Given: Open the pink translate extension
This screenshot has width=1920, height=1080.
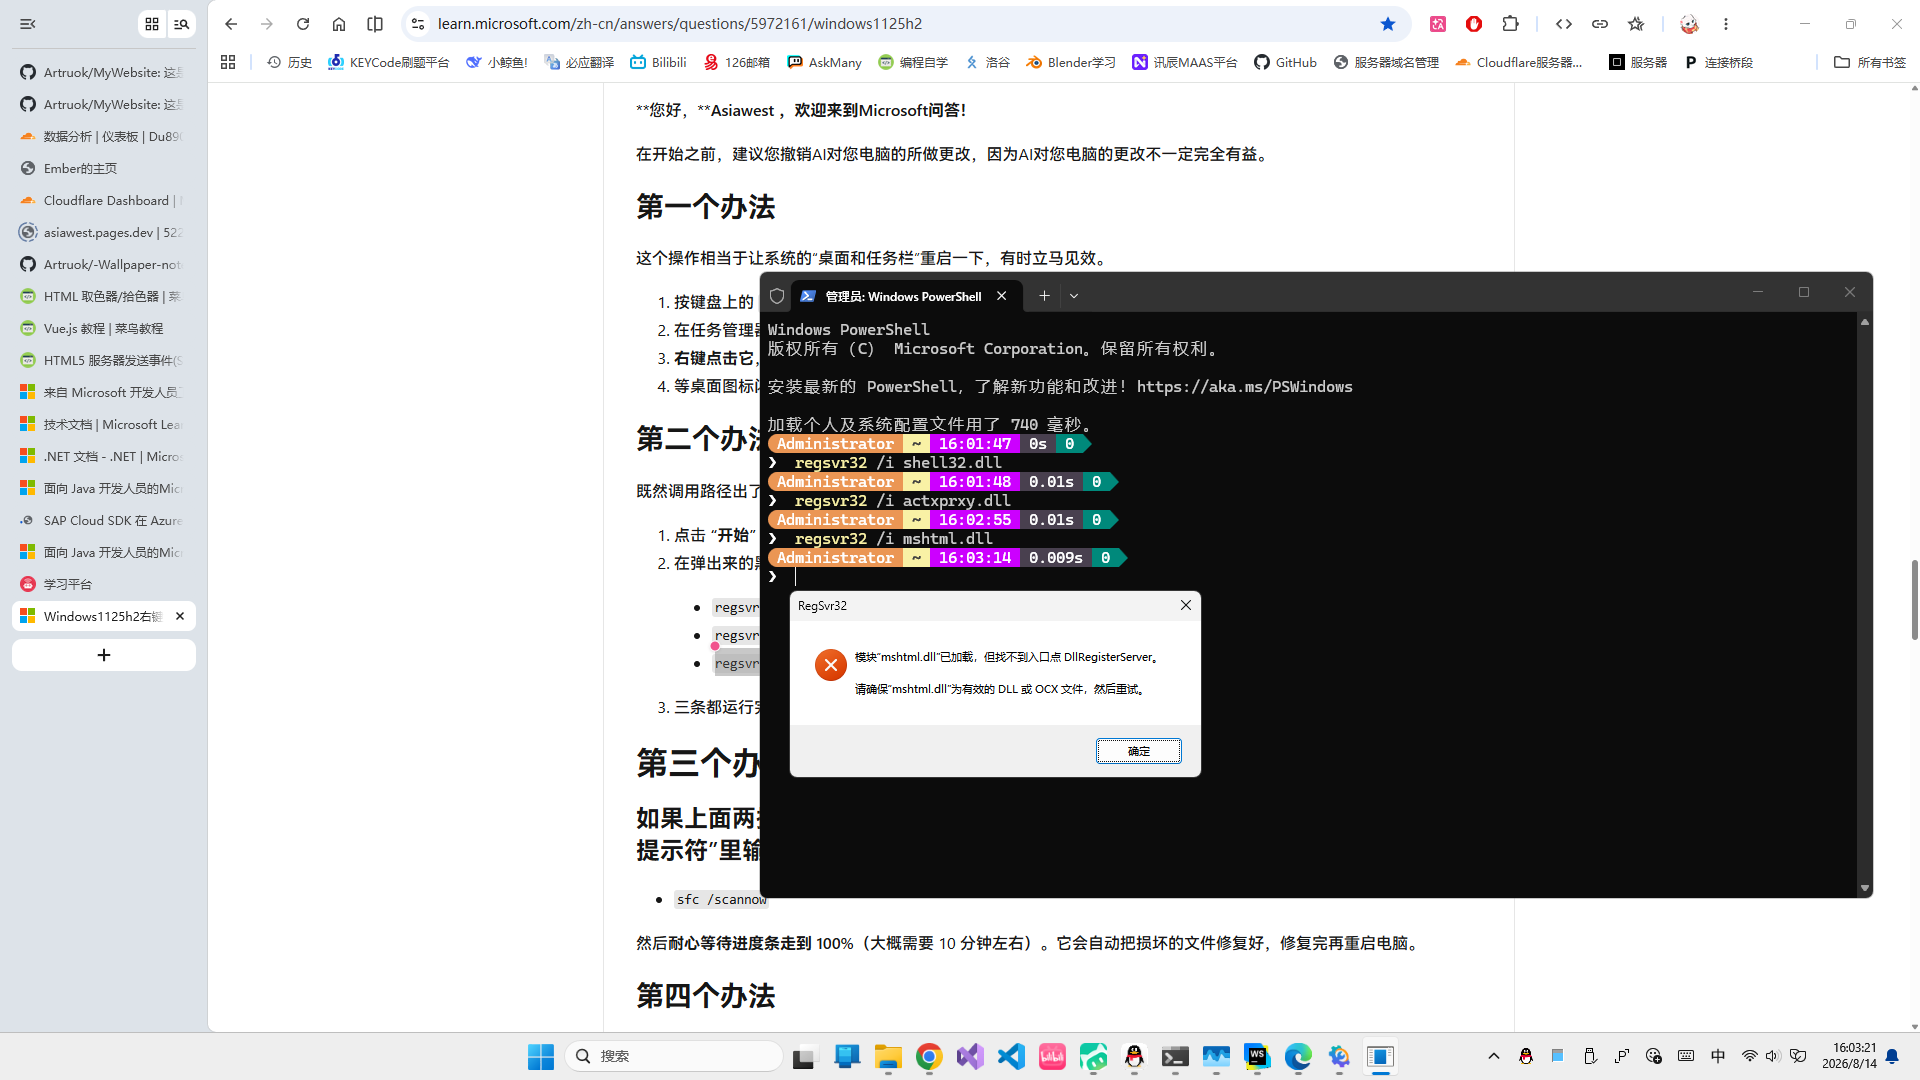Looking at the screenshot, I should pos(1438,24).
